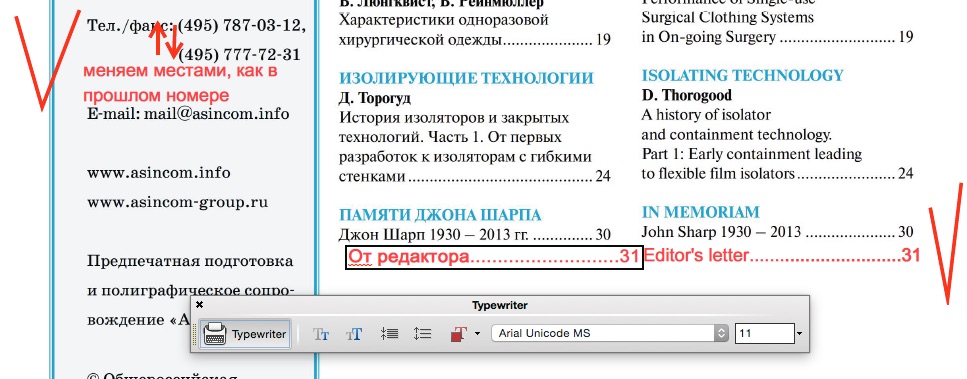The image size is (967, 379).
Task: Click the line 'Предпечатная подготовка'
Action: [x=190, y=261]
